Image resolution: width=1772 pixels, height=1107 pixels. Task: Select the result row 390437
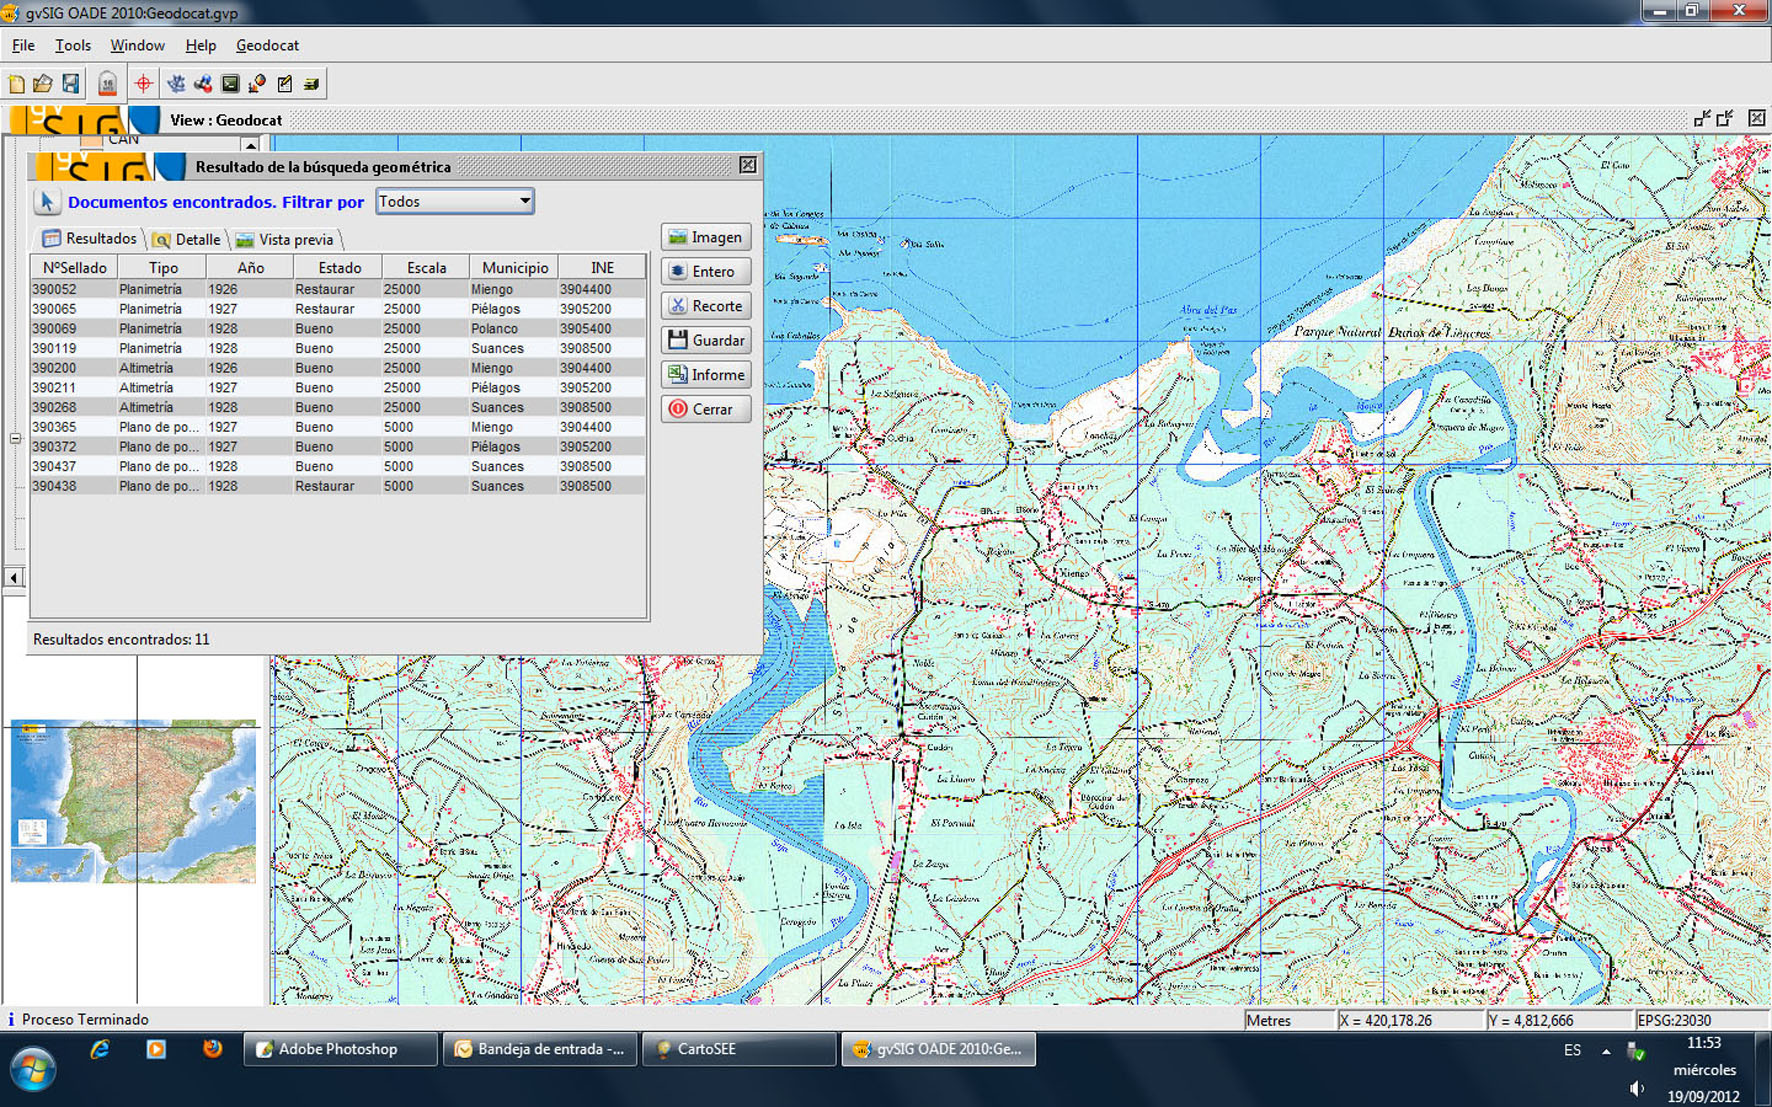click(x=338, y=466)
